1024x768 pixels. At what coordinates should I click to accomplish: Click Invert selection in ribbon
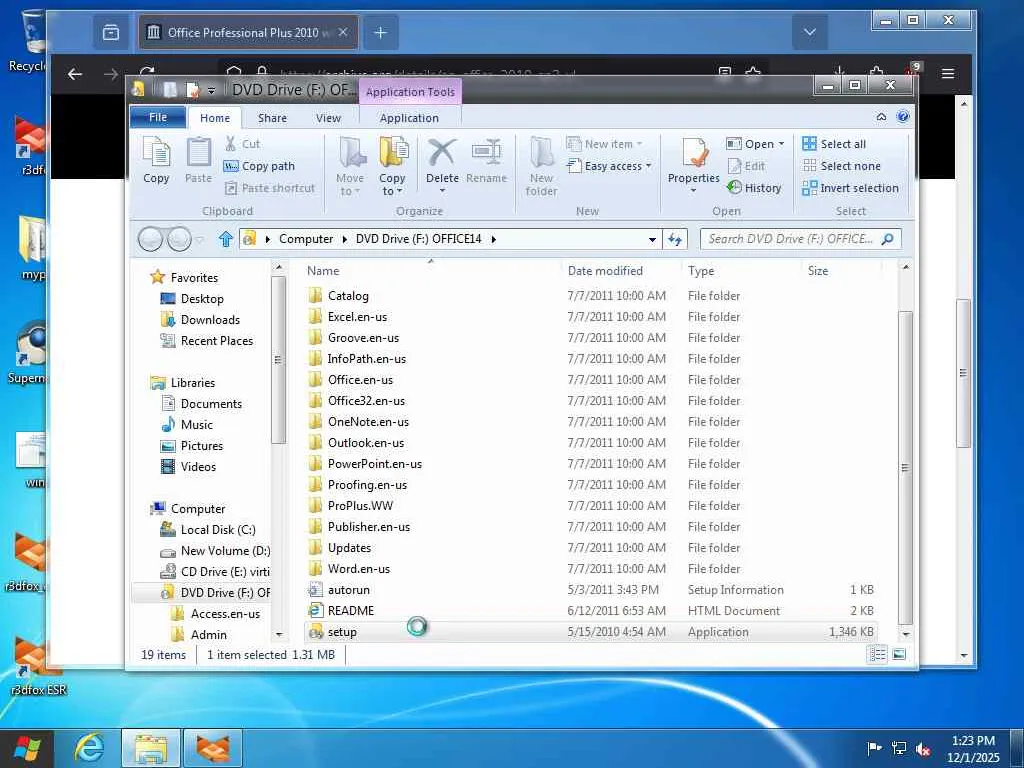pos(850,188)
